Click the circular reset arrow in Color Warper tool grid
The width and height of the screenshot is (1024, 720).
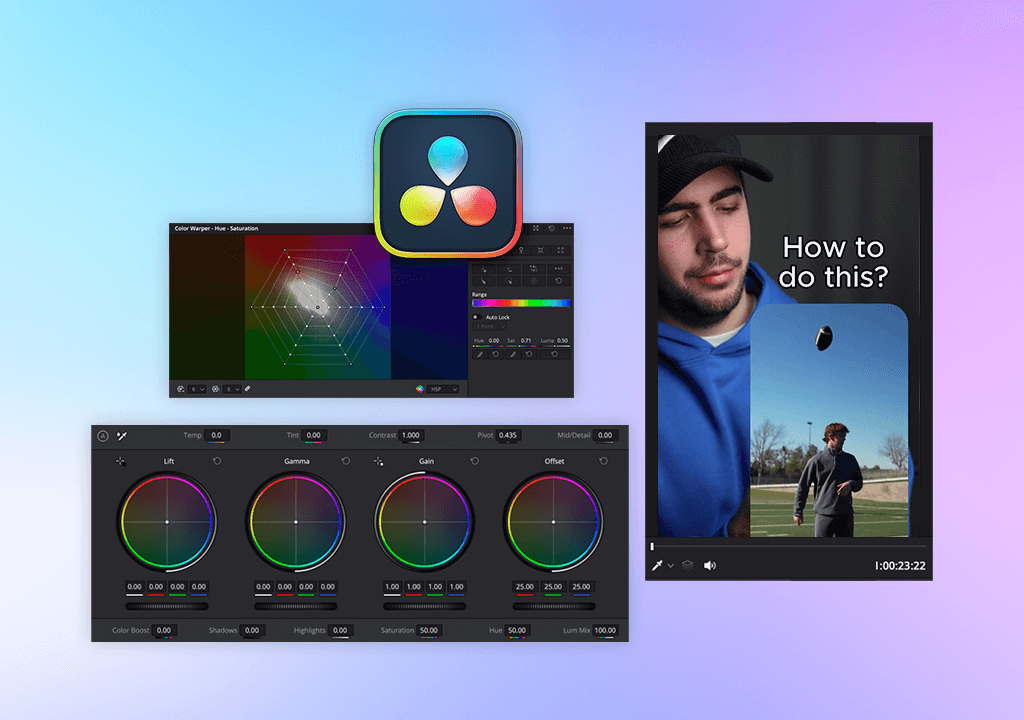[558, 281]
